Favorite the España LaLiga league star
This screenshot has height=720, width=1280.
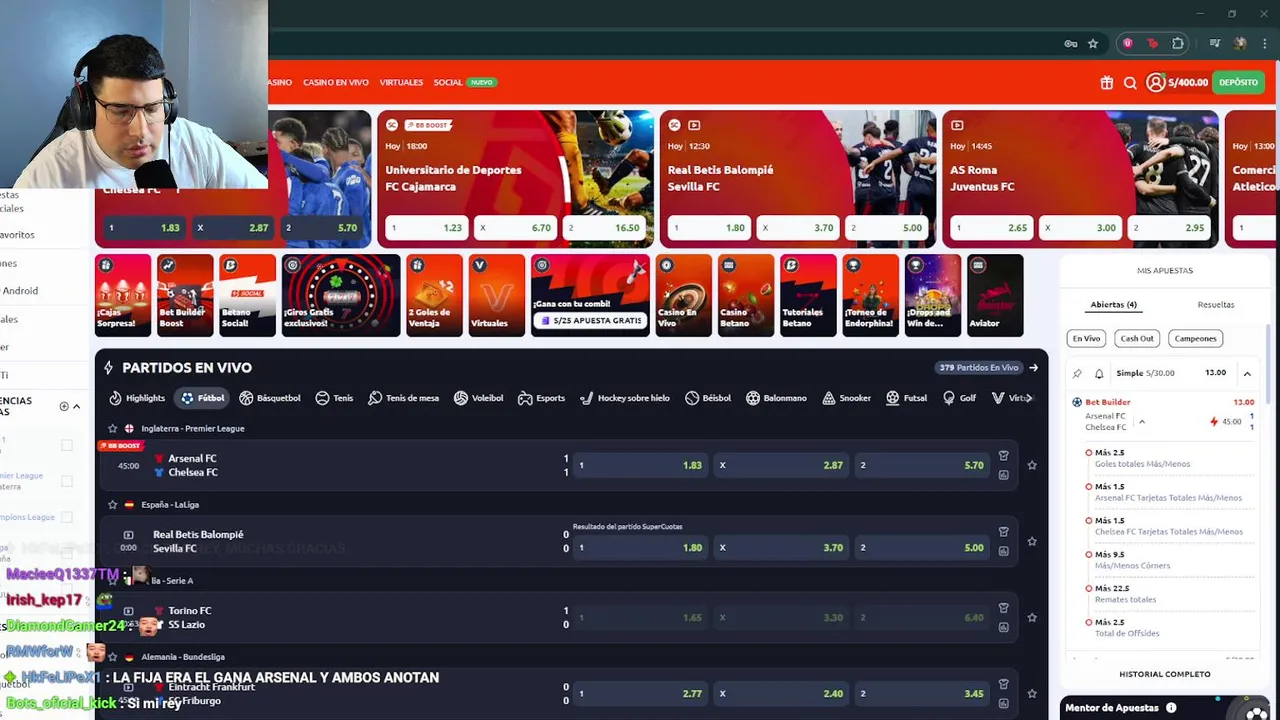(x=112, y=505)
